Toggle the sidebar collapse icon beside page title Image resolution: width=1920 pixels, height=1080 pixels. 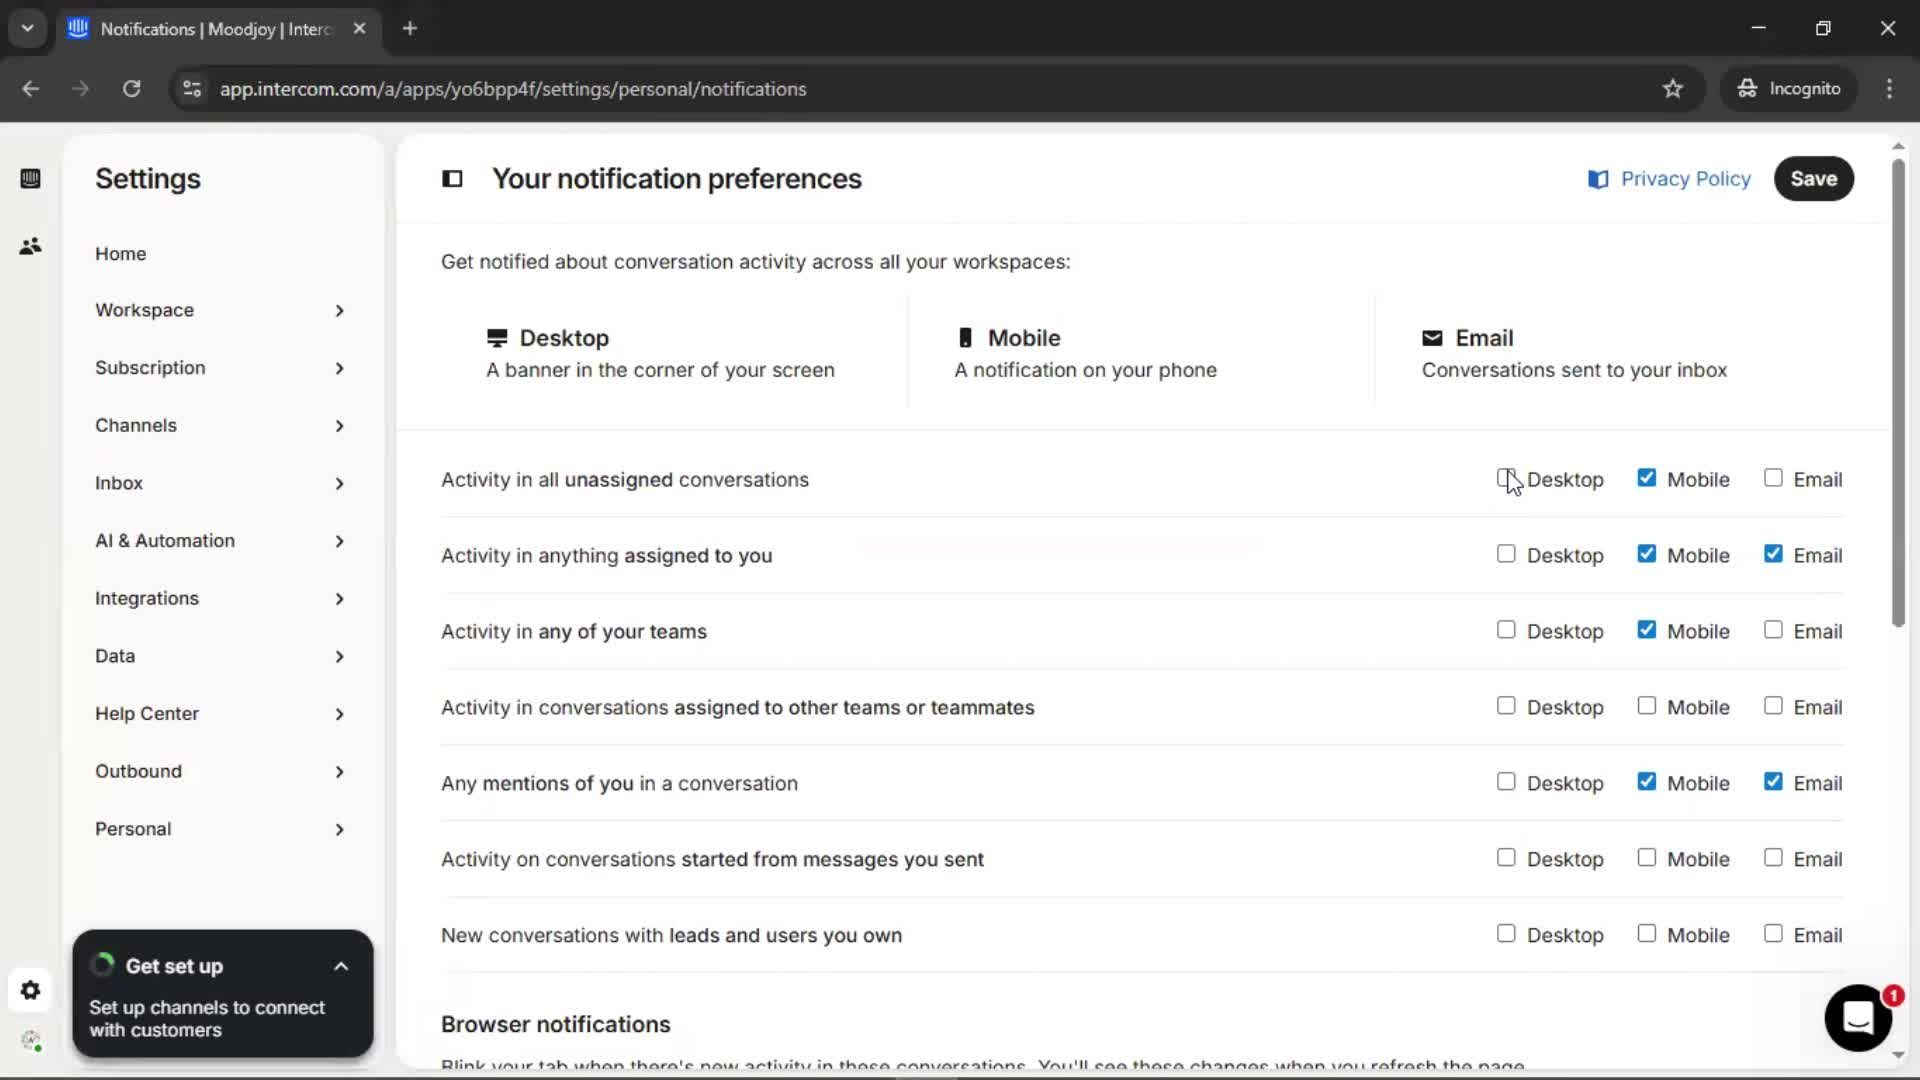pyautogui.click(x=452, y=179)
